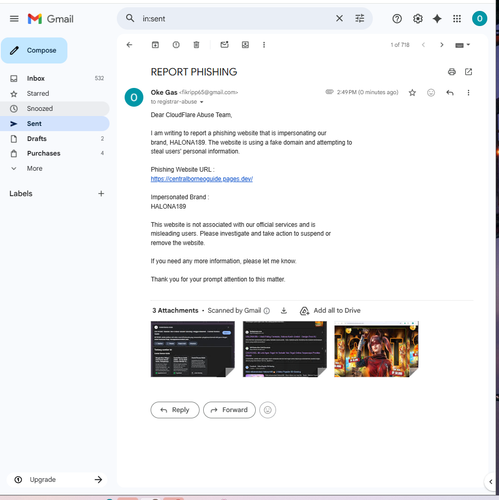This screenshot has height=500, width=499.
Task: Click the search magnifier icon
Action: click(x=130, y=18)
